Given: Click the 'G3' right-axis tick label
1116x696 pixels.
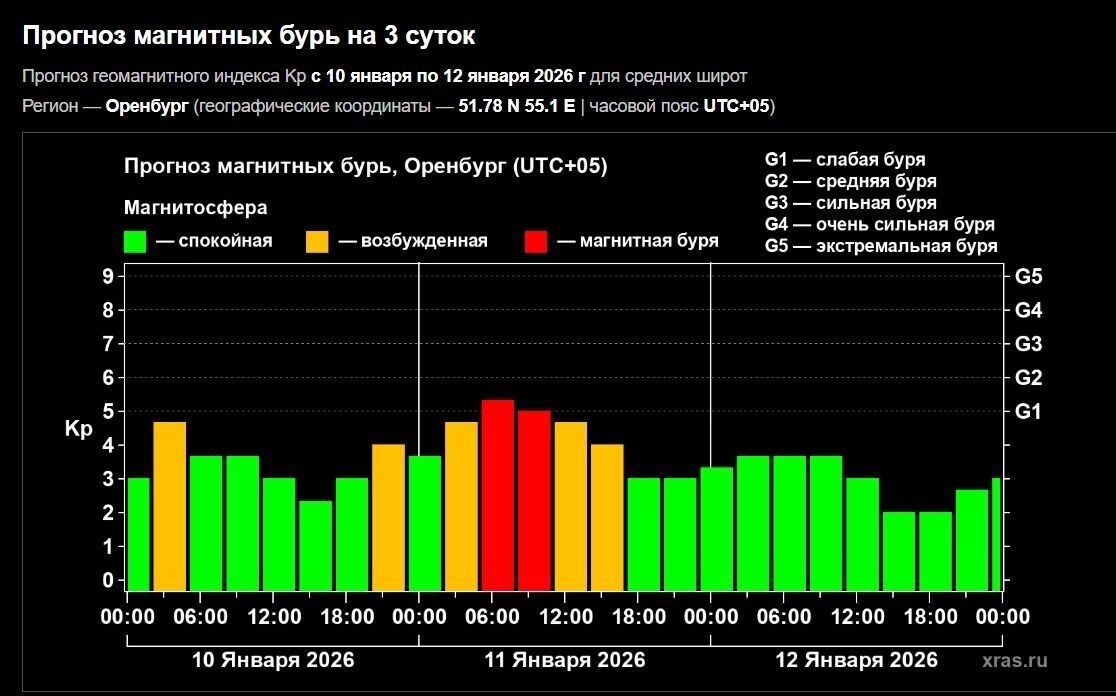Looking at the screenshot, I should pos(1028,344).
